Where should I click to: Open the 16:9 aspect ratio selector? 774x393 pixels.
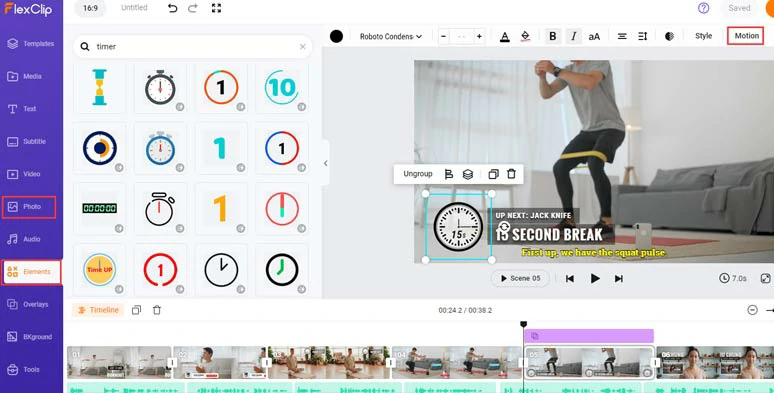click(90, 8)
